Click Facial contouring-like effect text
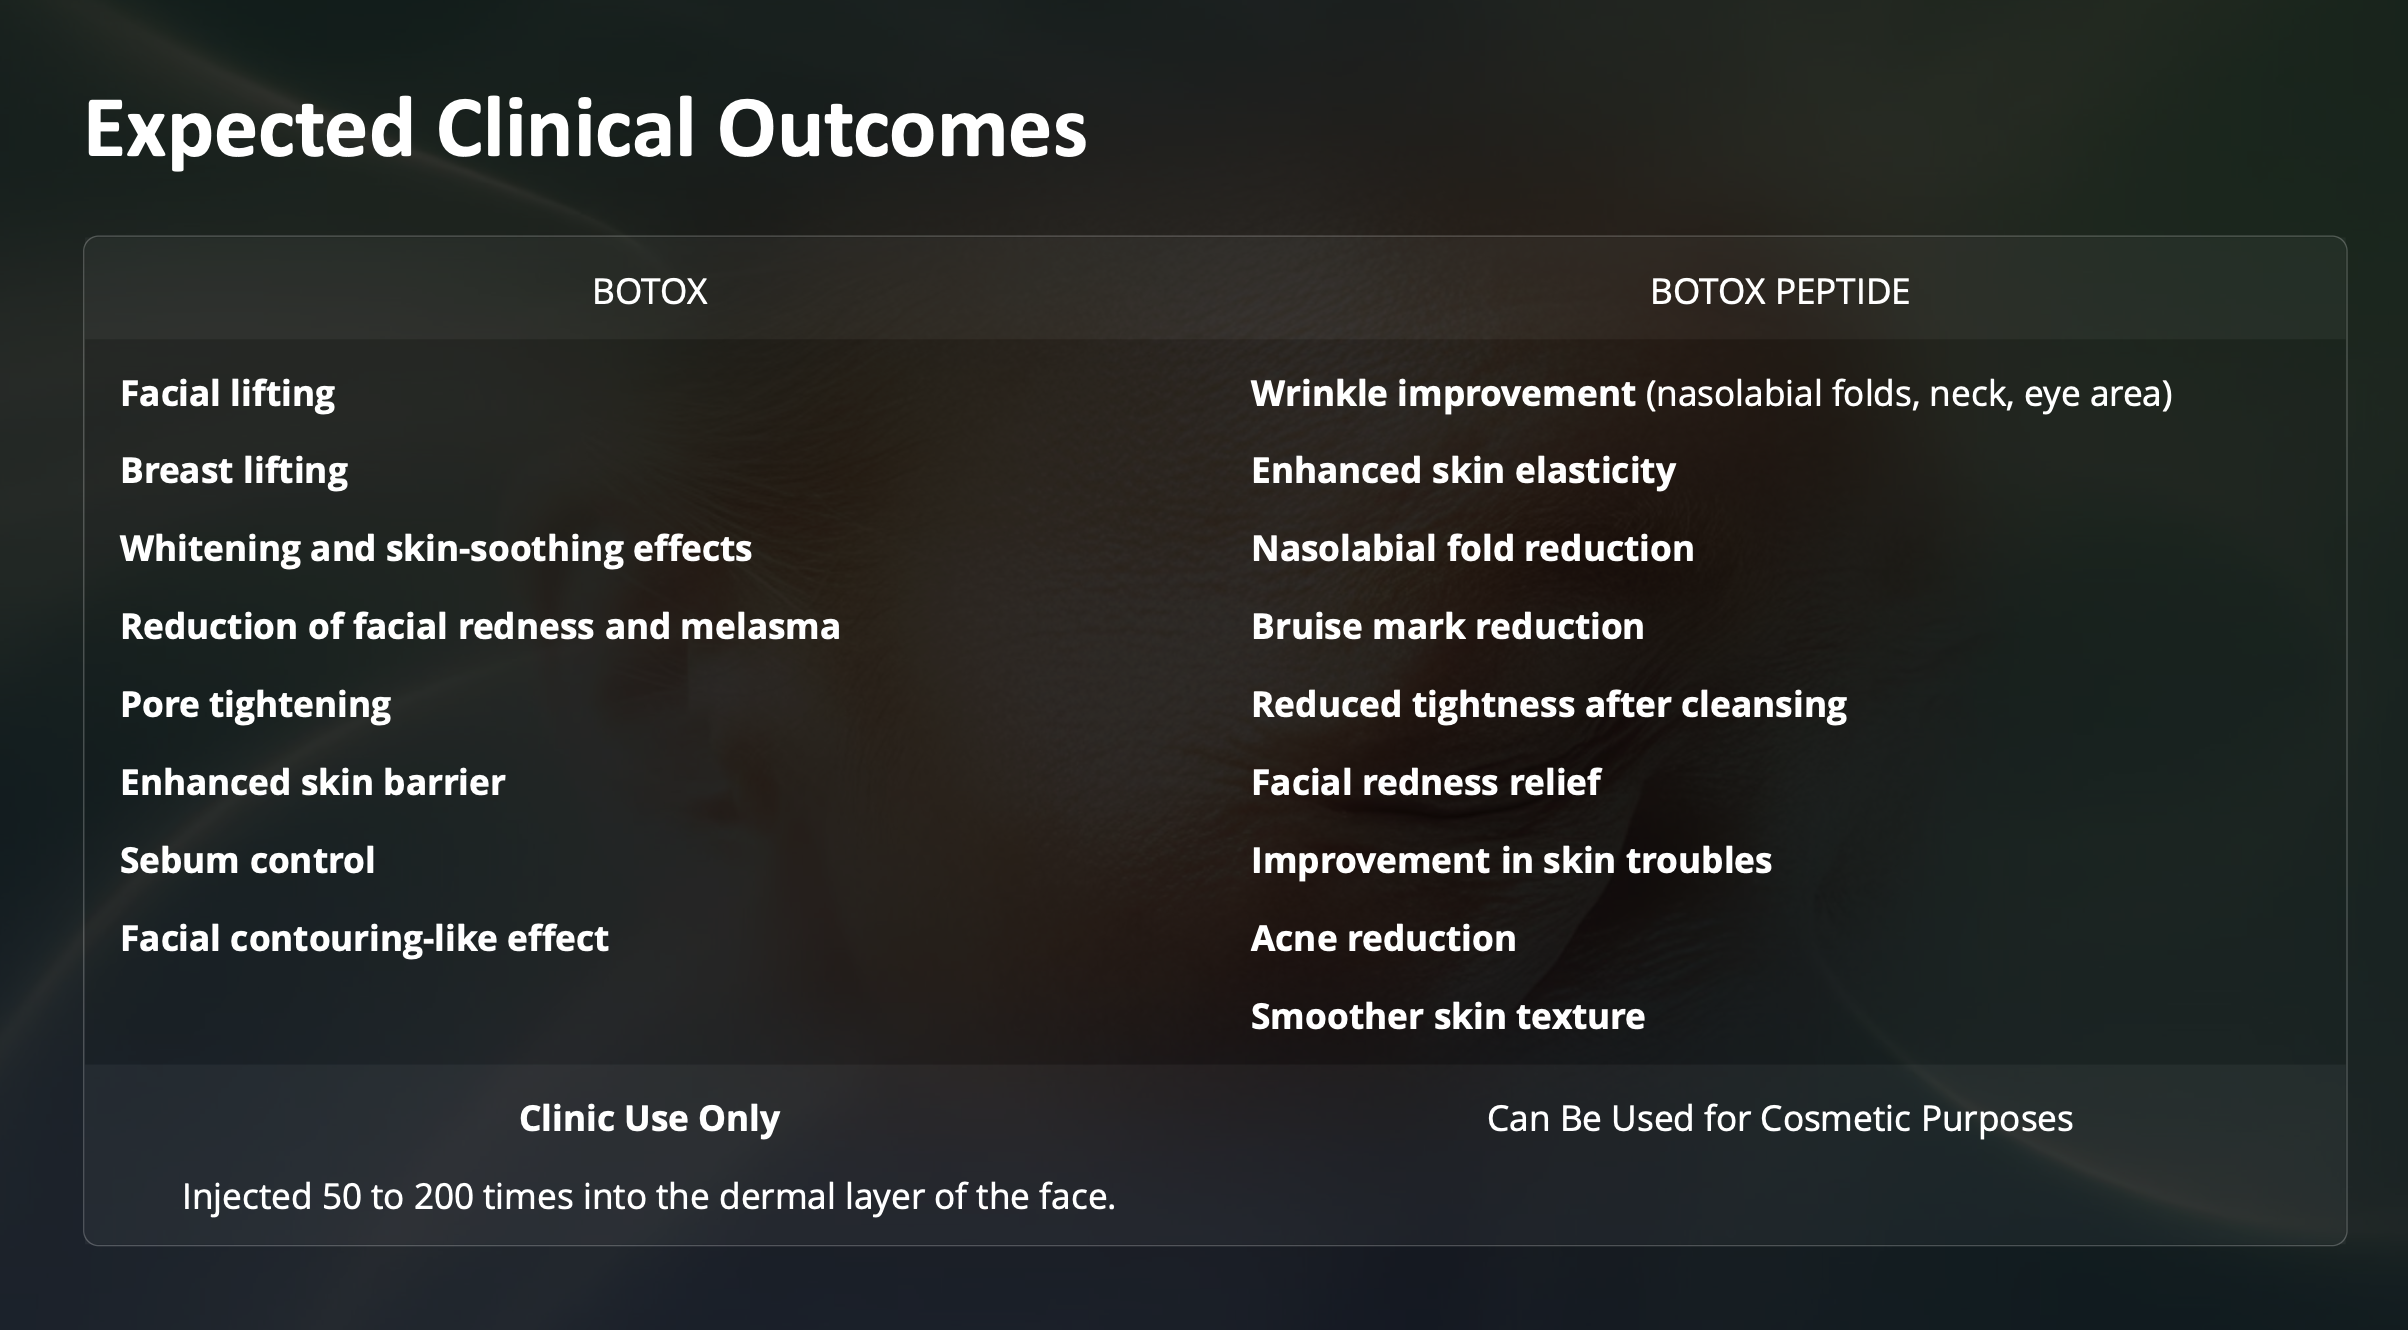Screen dimensions: 2408x1330 click(x=364, y=939)
